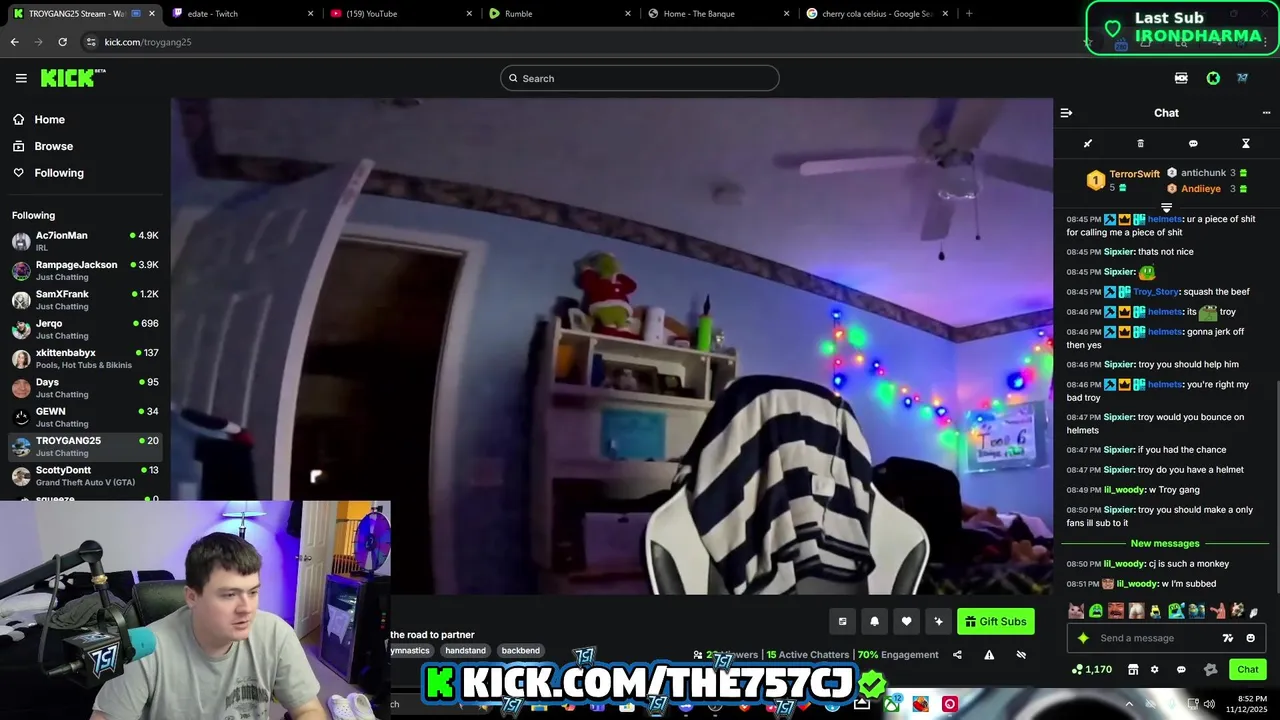The width and height of the screenshot is (1280, 720).
Task: Toggle the crossed-out eye hide icon
Action: pos(1021,655)
